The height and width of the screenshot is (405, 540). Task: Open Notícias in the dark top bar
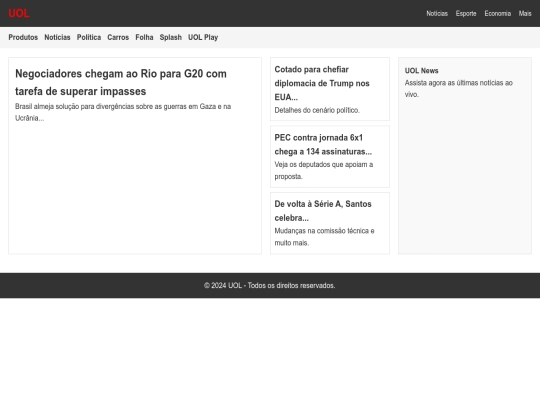tap(437, 13)
